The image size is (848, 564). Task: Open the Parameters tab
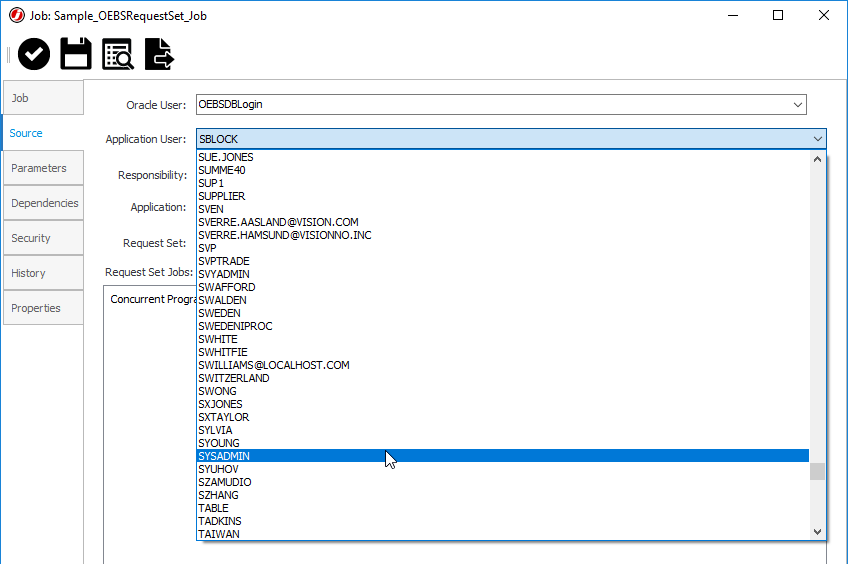point(43,168)
